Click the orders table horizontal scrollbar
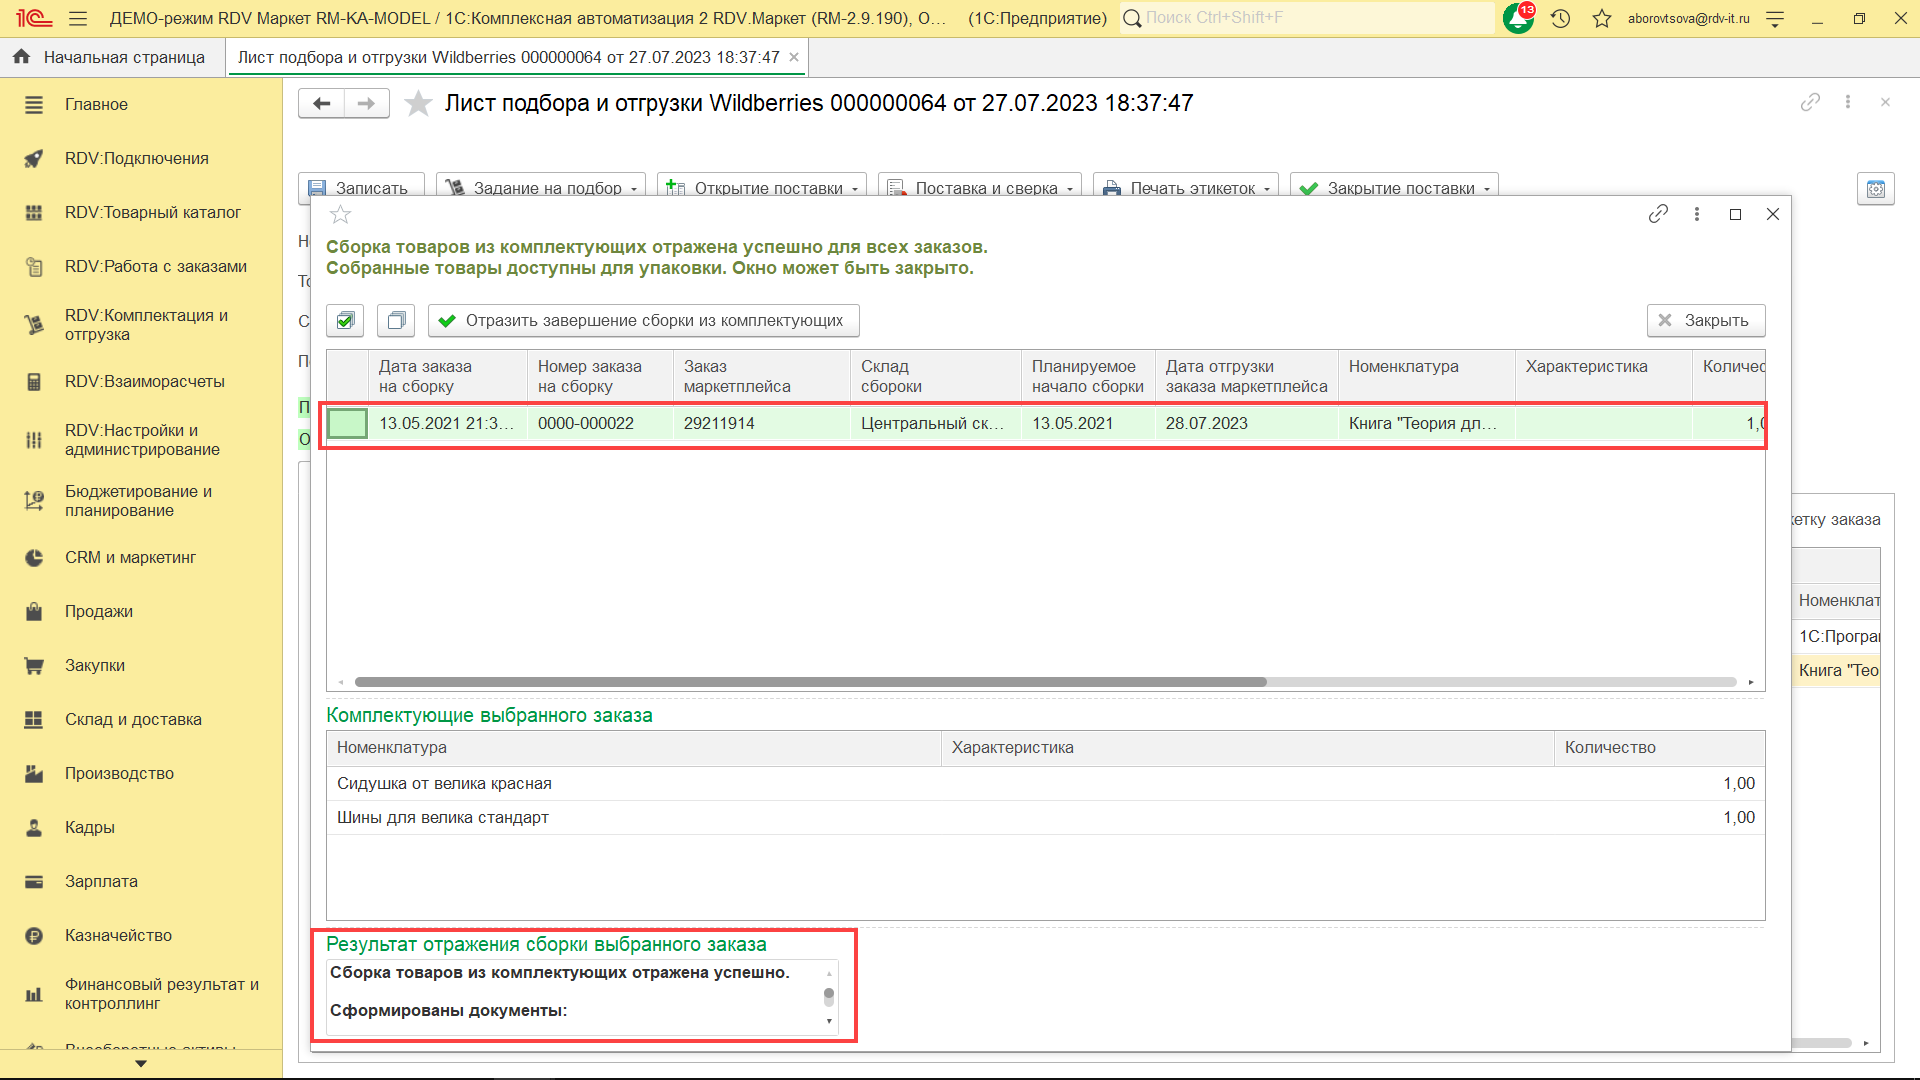1920x1080 pixels. pyautogui.click(x=810, y=682)
